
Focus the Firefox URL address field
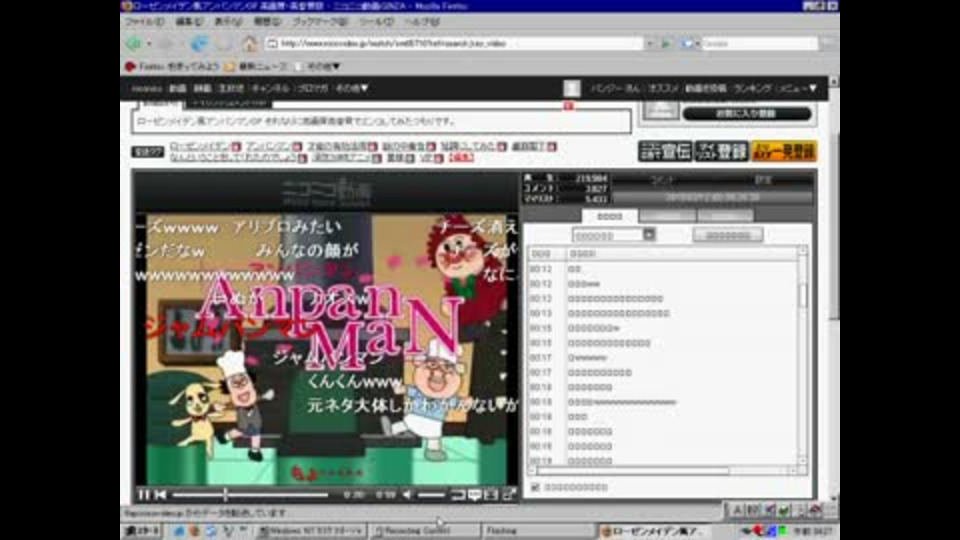pos(456,43)
